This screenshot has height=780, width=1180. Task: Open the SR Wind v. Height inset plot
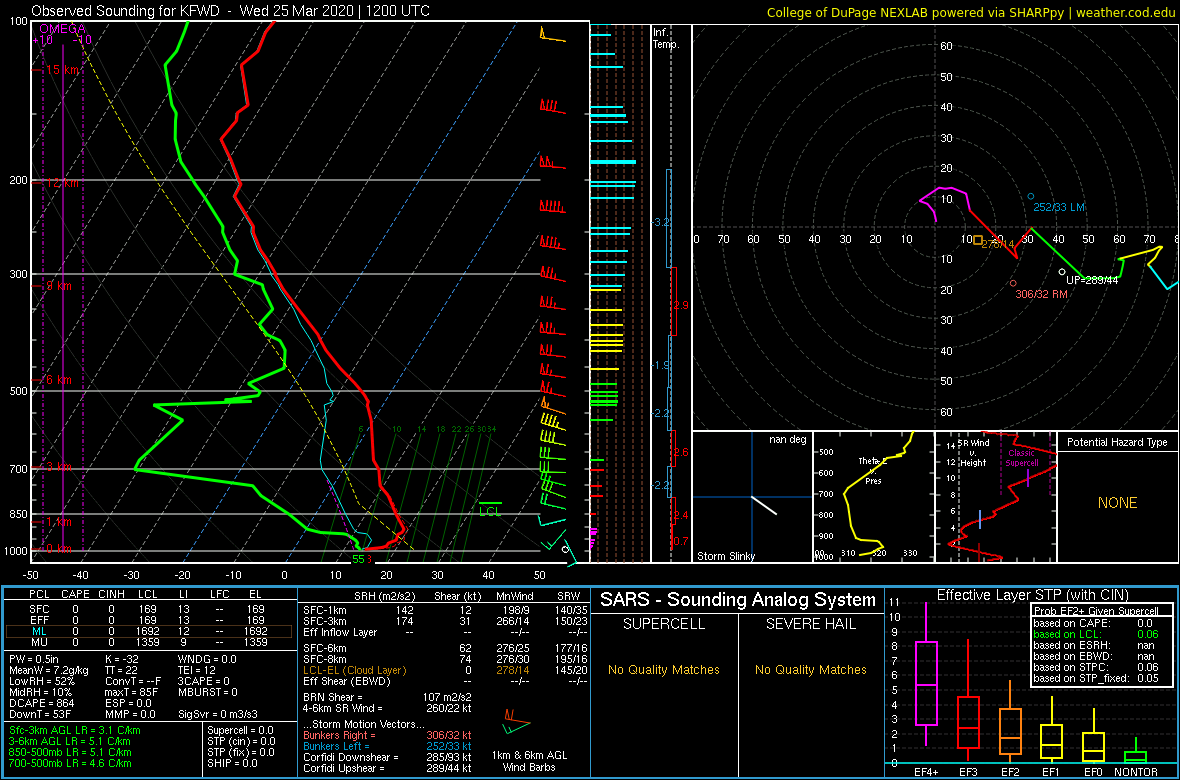pyautogui.click(x=995, y=497)
